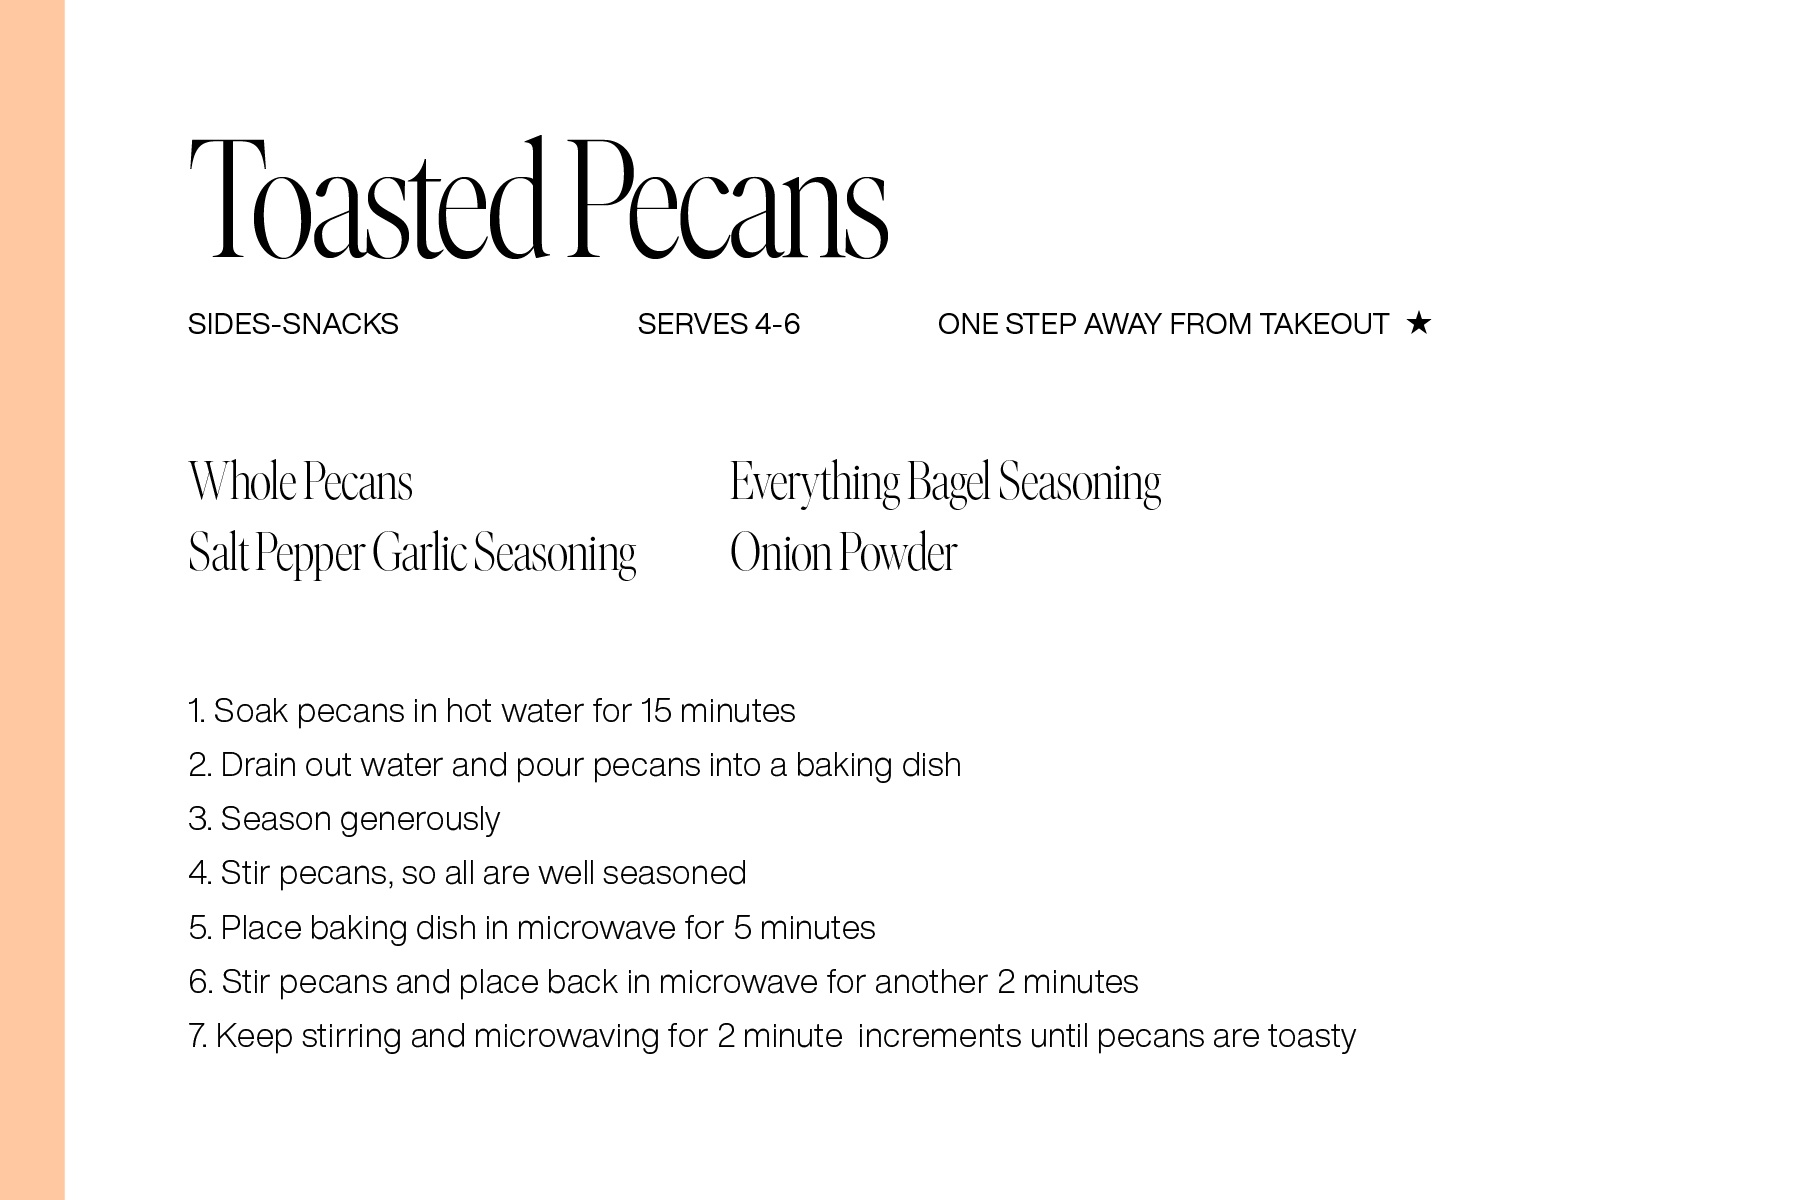Click the star icon after TAKEOUT
Viewport: 1800px width, 1200px height.
(1418, 323)
